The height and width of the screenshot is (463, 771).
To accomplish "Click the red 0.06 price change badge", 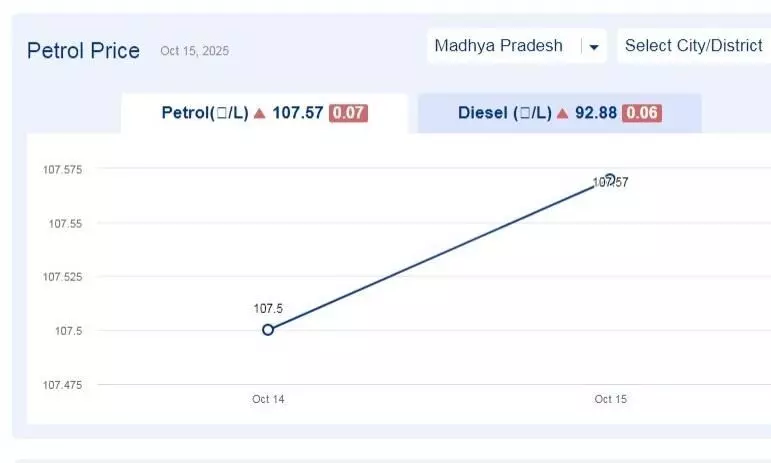I will (x=642, y=113).
